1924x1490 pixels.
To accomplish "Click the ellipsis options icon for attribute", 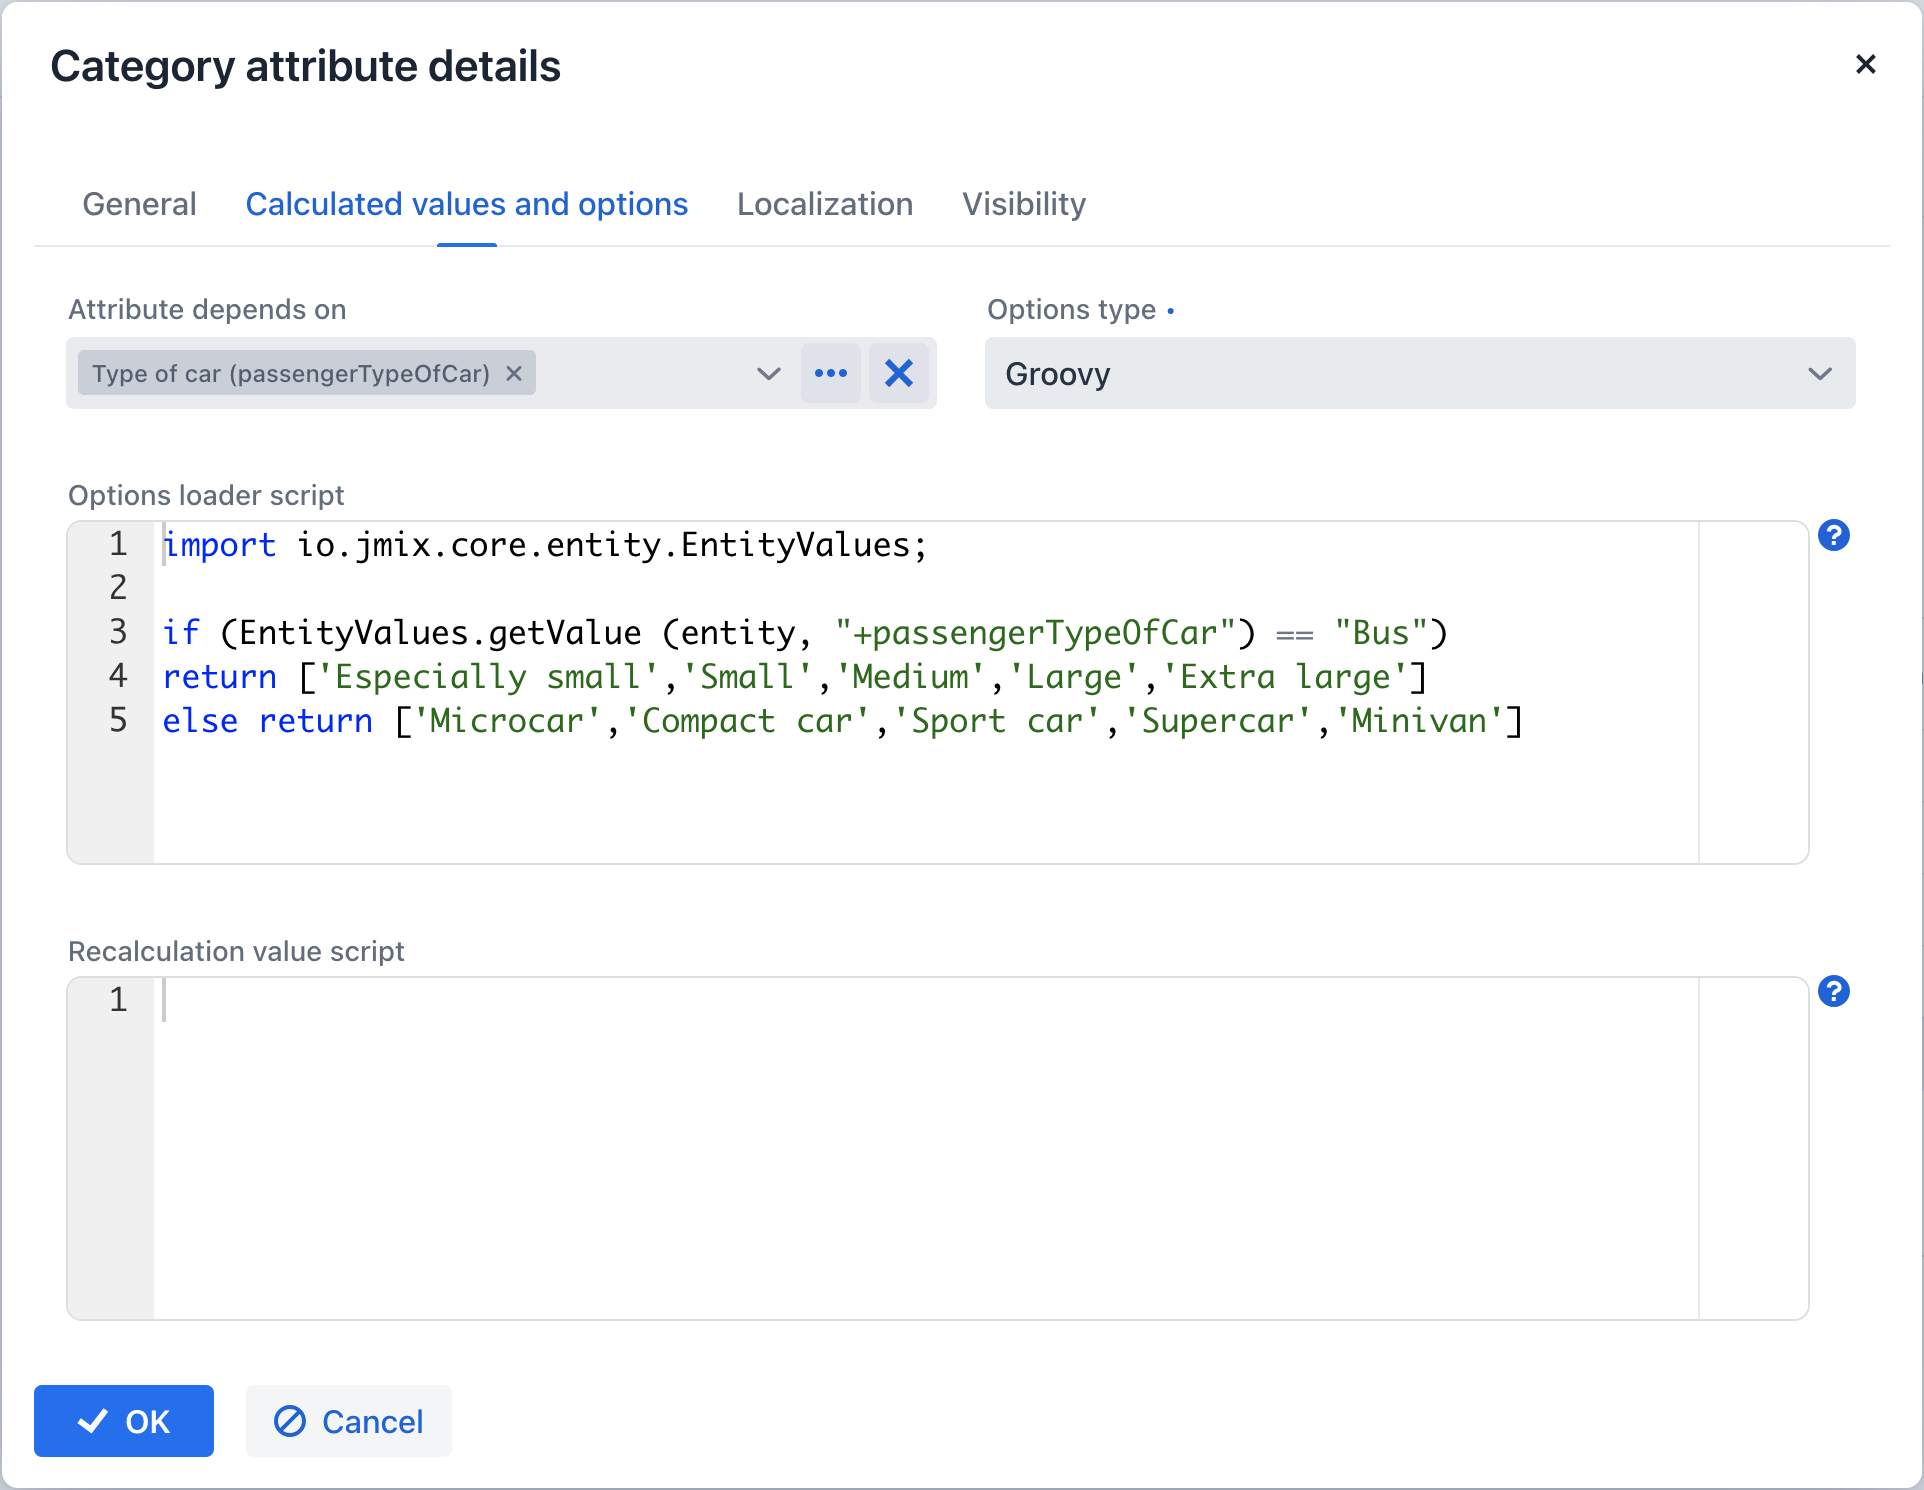I will tap(831, 373).
